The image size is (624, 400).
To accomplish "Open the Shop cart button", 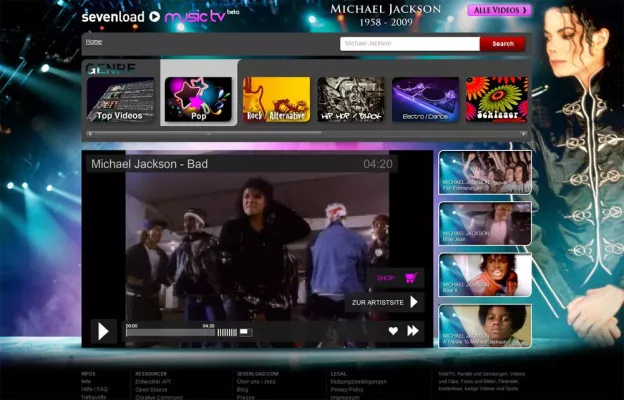I will (x=395, y=279).
